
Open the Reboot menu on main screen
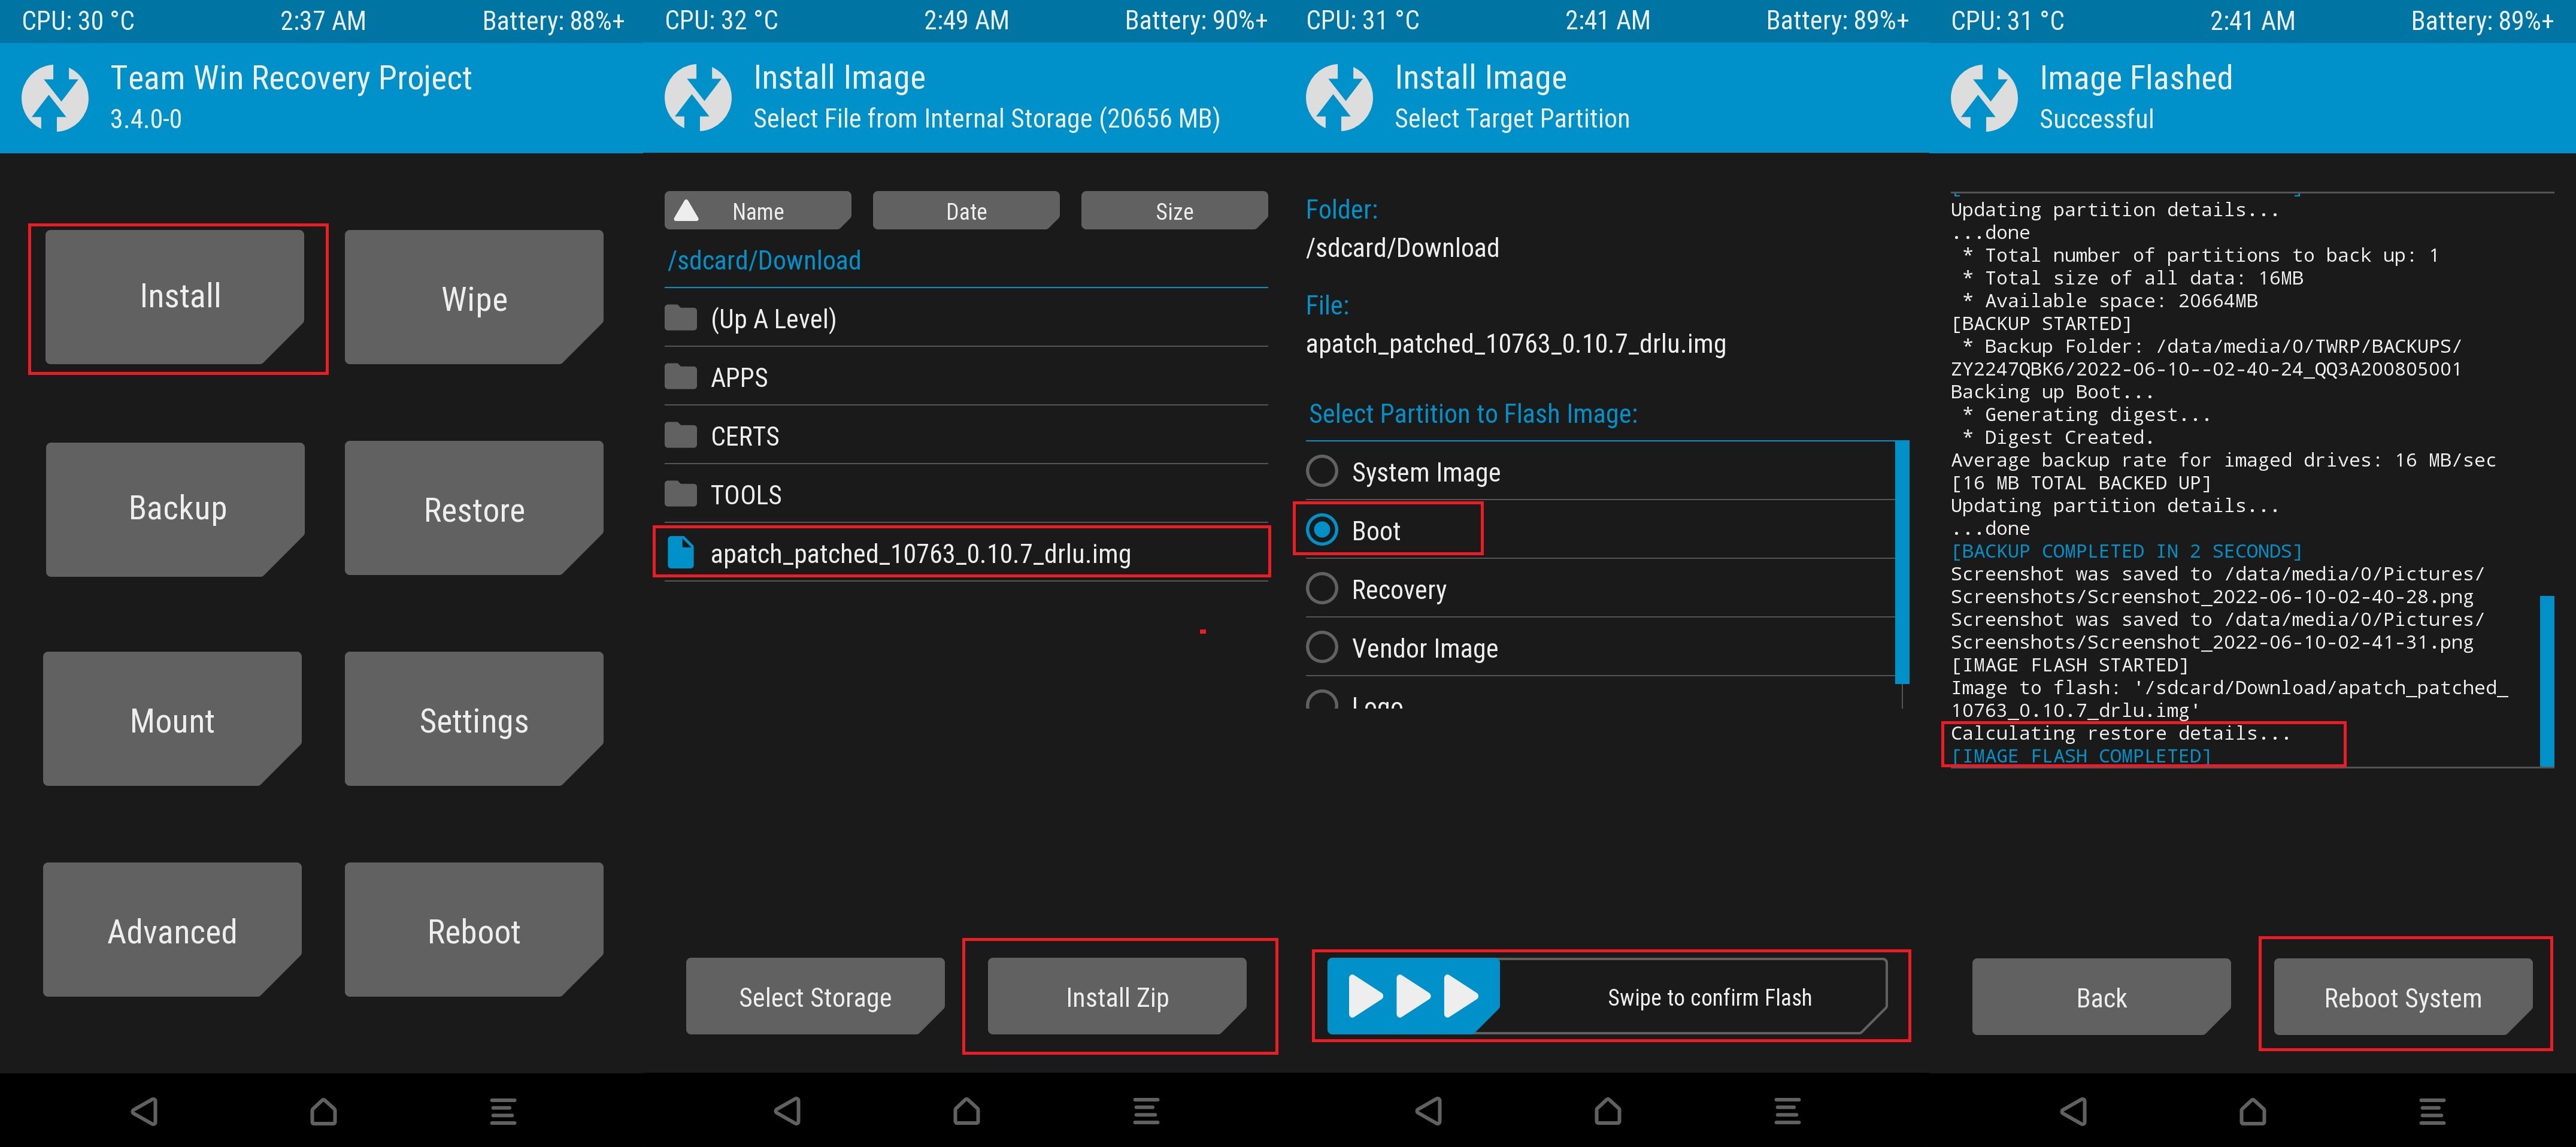(x=474, y=930)
